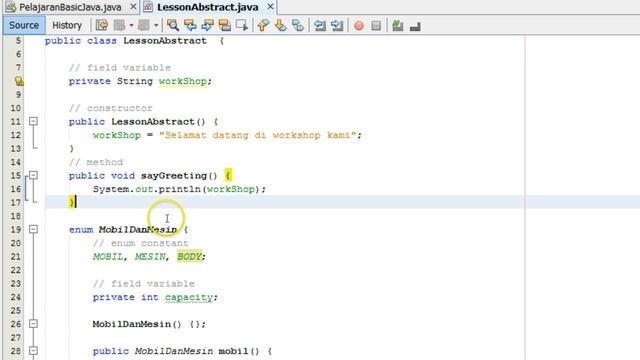Collapse the LessonAbstract constructor fold at line 11

point(33,121)
